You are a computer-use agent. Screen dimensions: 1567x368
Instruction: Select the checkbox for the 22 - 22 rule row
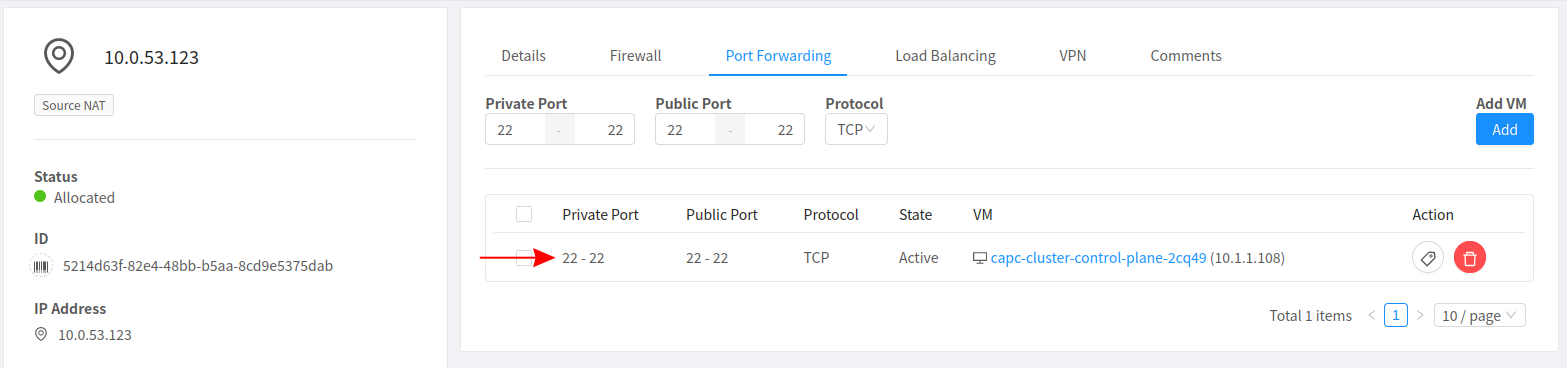tap(524, 258)
